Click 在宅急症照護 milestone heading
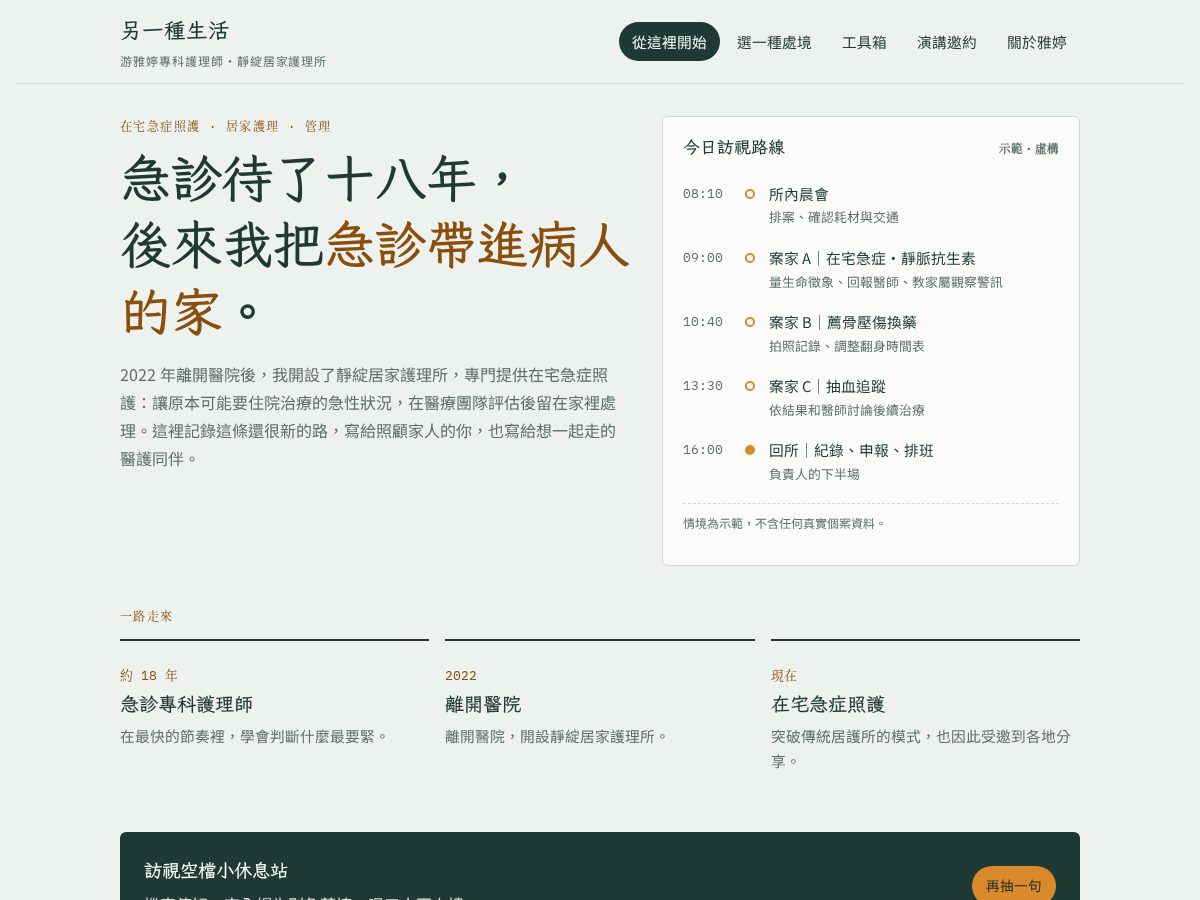 (828, 704)
